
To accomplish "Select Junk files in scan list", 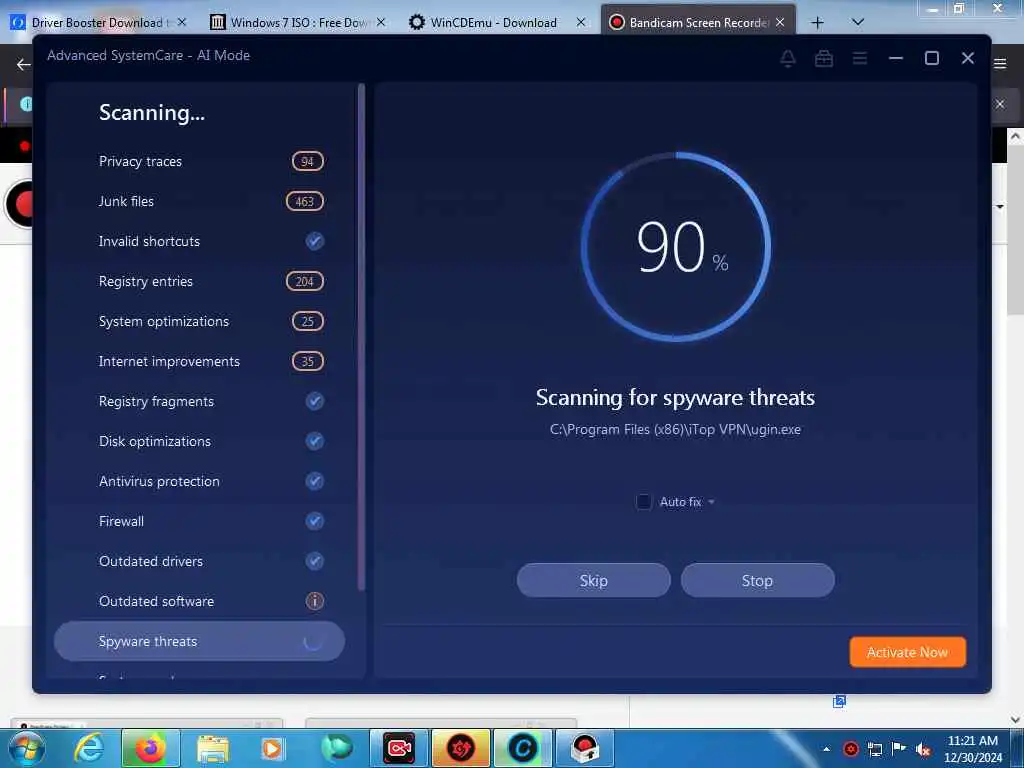I will point(199,201).
